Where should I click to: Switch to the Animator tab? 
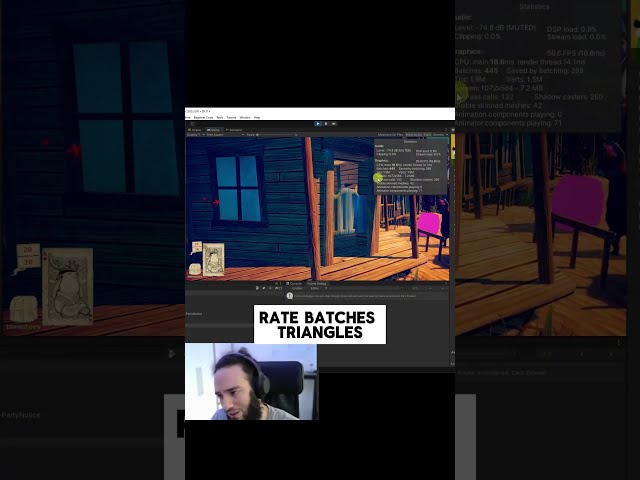coord(234,130)
